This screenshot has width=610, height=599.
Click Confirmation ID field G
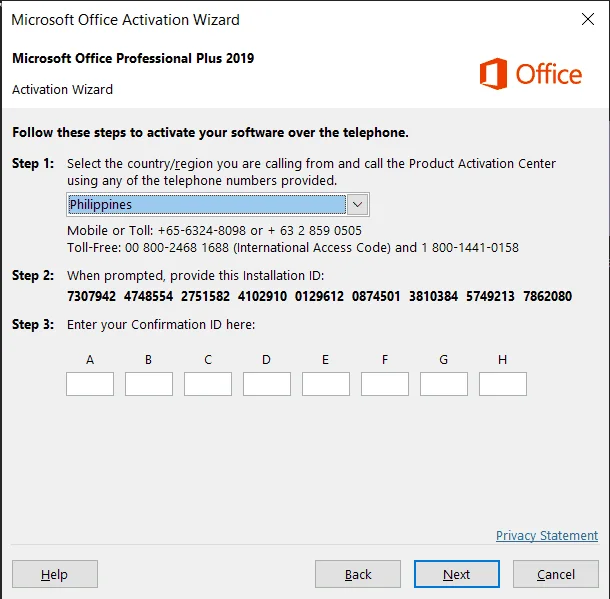[x=444, y=384]
